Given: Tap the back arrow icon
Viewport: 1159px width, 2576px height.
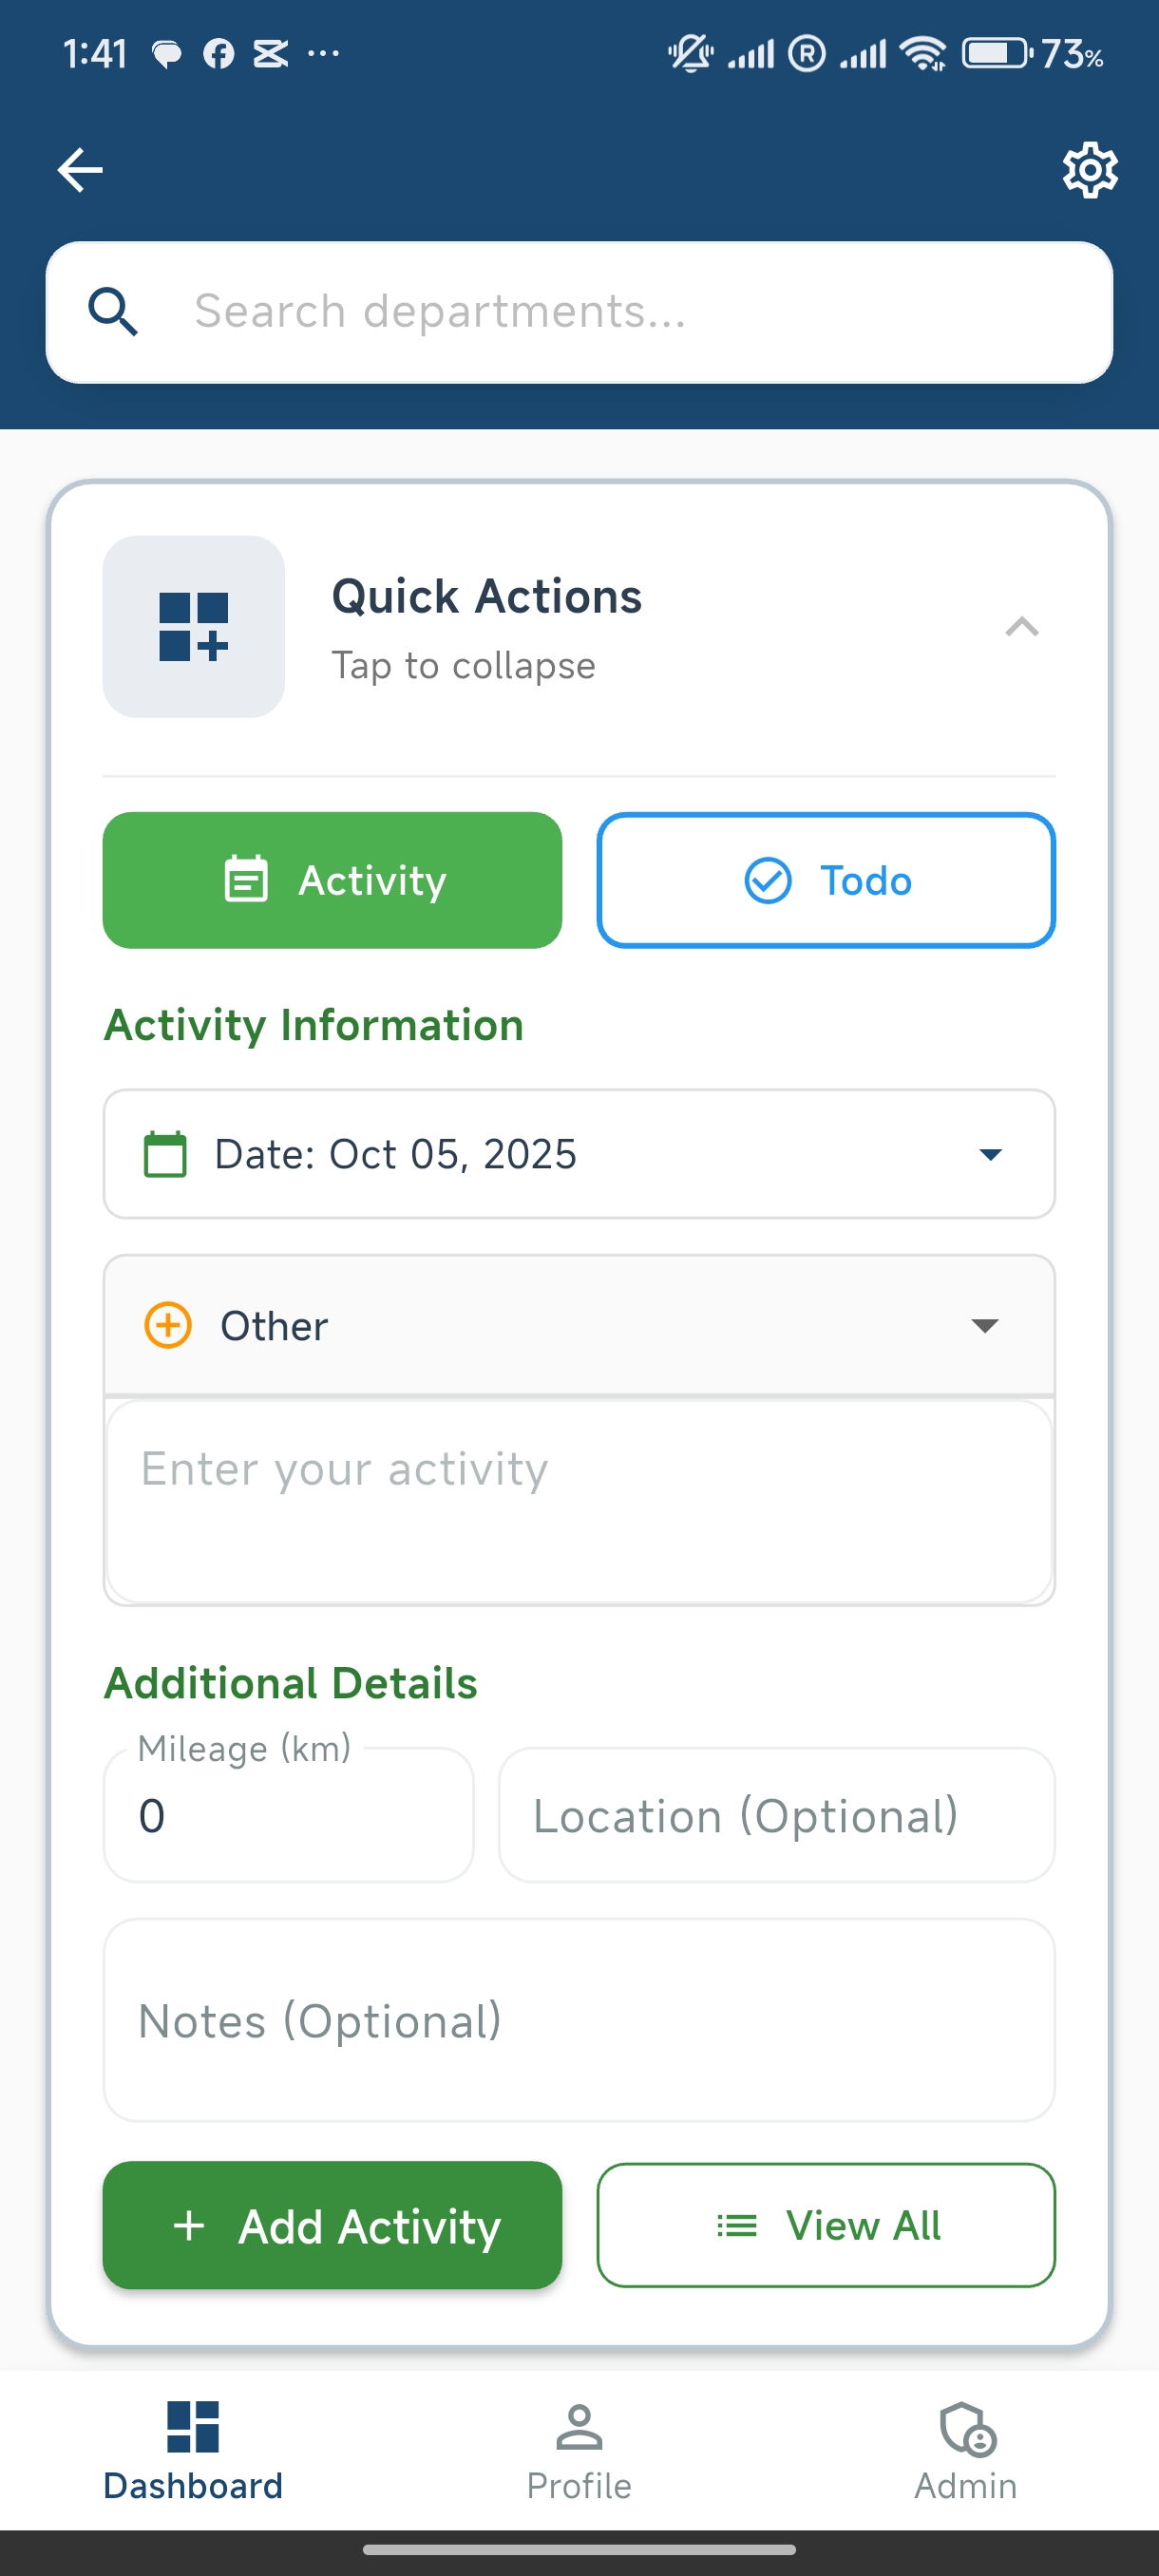Looking at the screenshot, I should tap(80, 170).
